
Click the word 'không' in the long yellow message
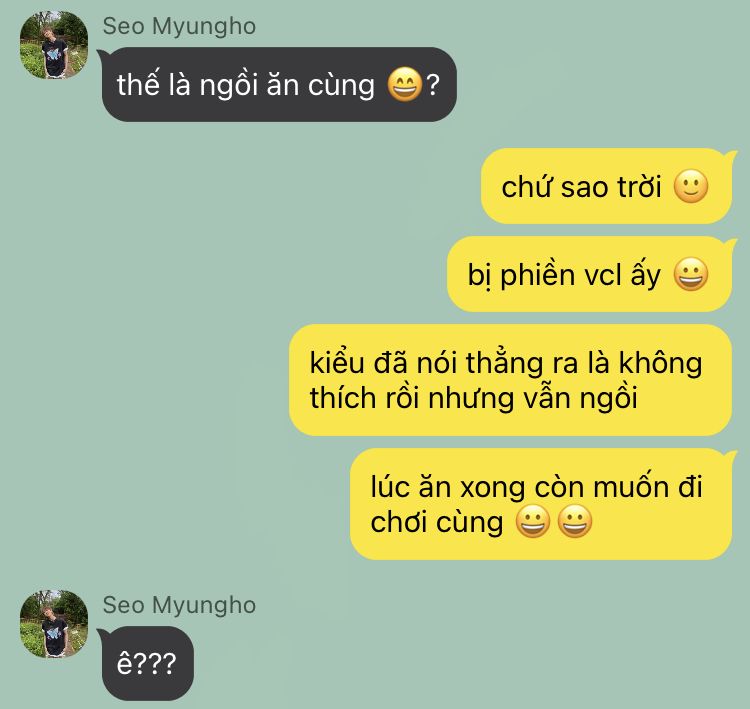[661, 363]
